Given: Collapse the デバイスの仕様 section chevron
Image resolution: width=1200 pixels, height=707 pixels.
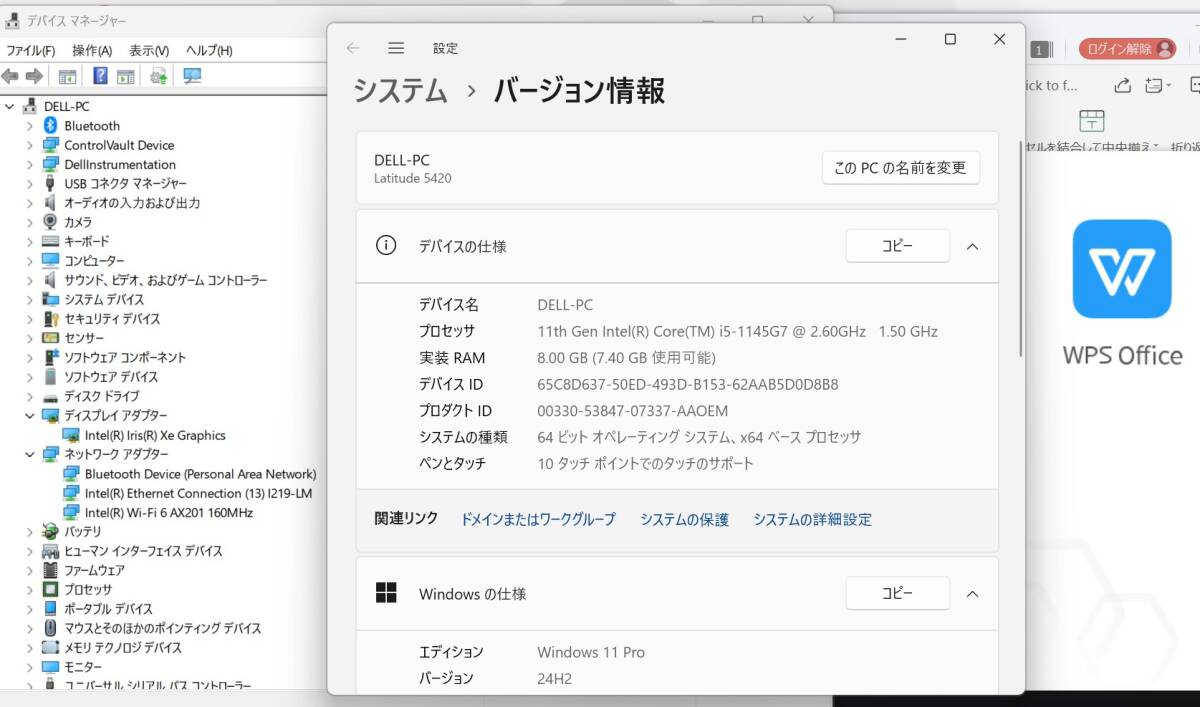Looking at the screenshot, I should click(972, 246).
